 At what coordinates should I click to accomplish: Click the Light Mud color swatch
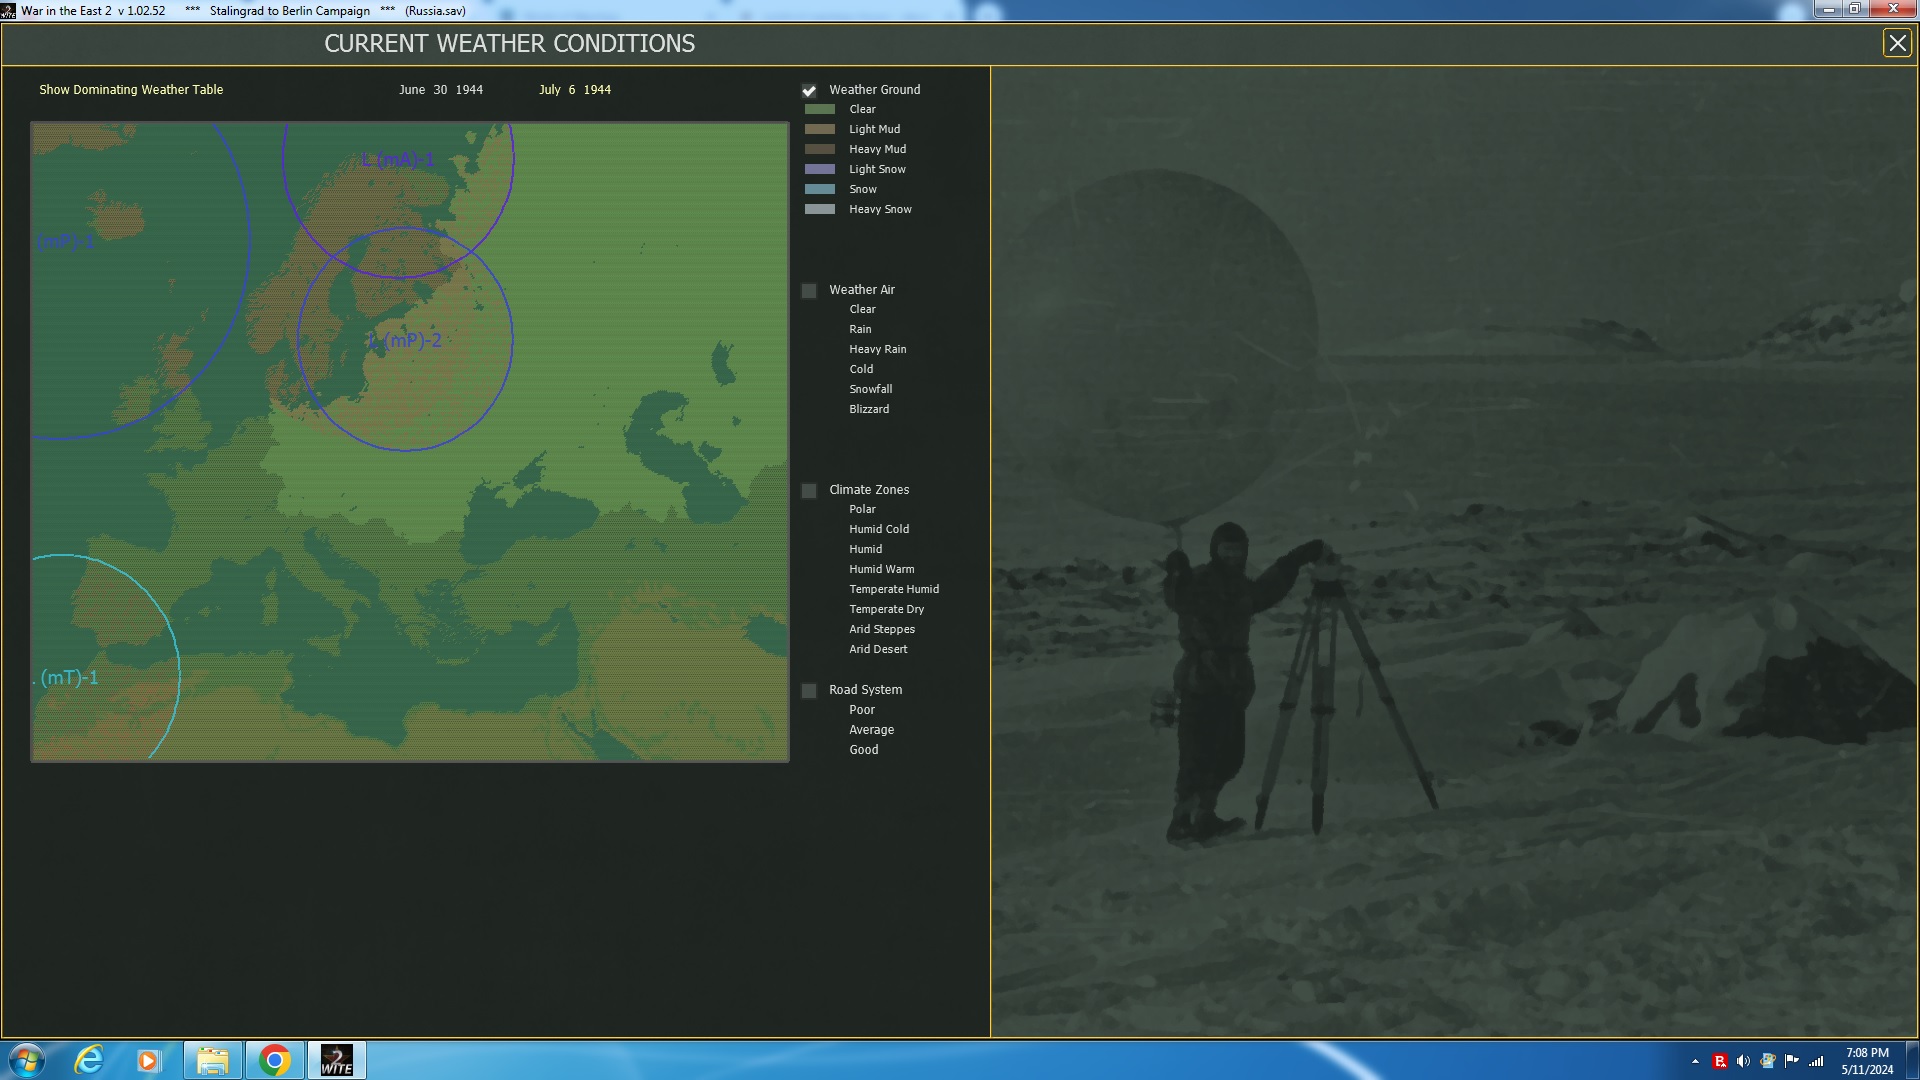[x=820, y=130]
